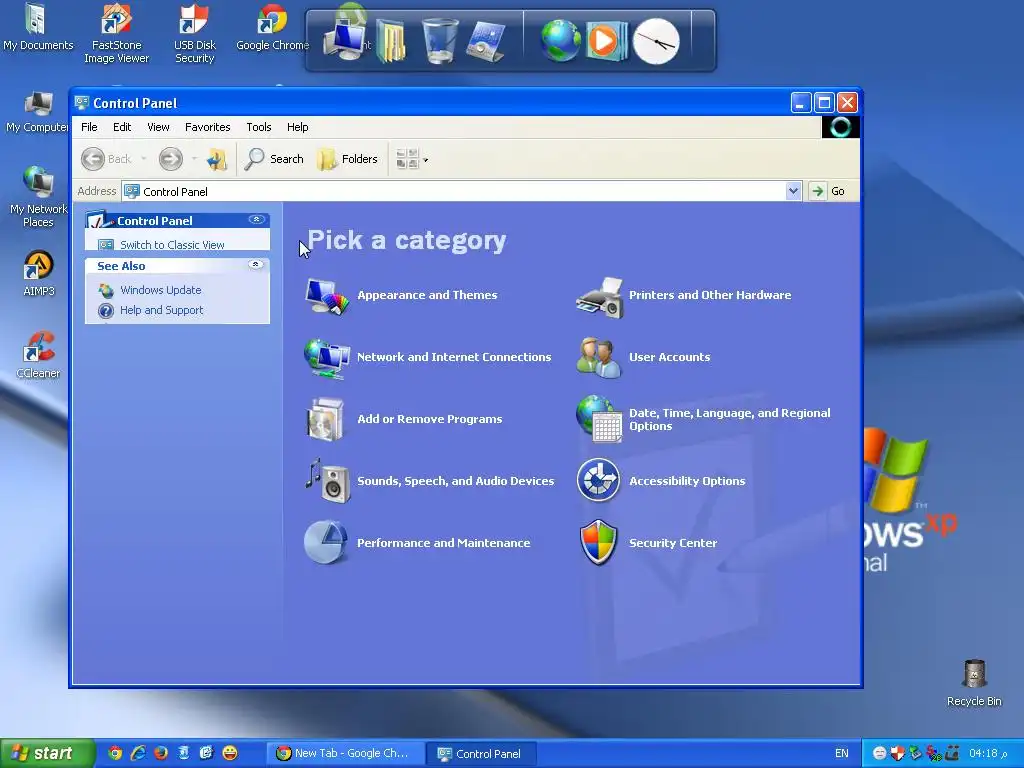Screen dimensions: 1024x768
Task: Click the Date, Time, Language globe icon
Action: coord(599,419)
